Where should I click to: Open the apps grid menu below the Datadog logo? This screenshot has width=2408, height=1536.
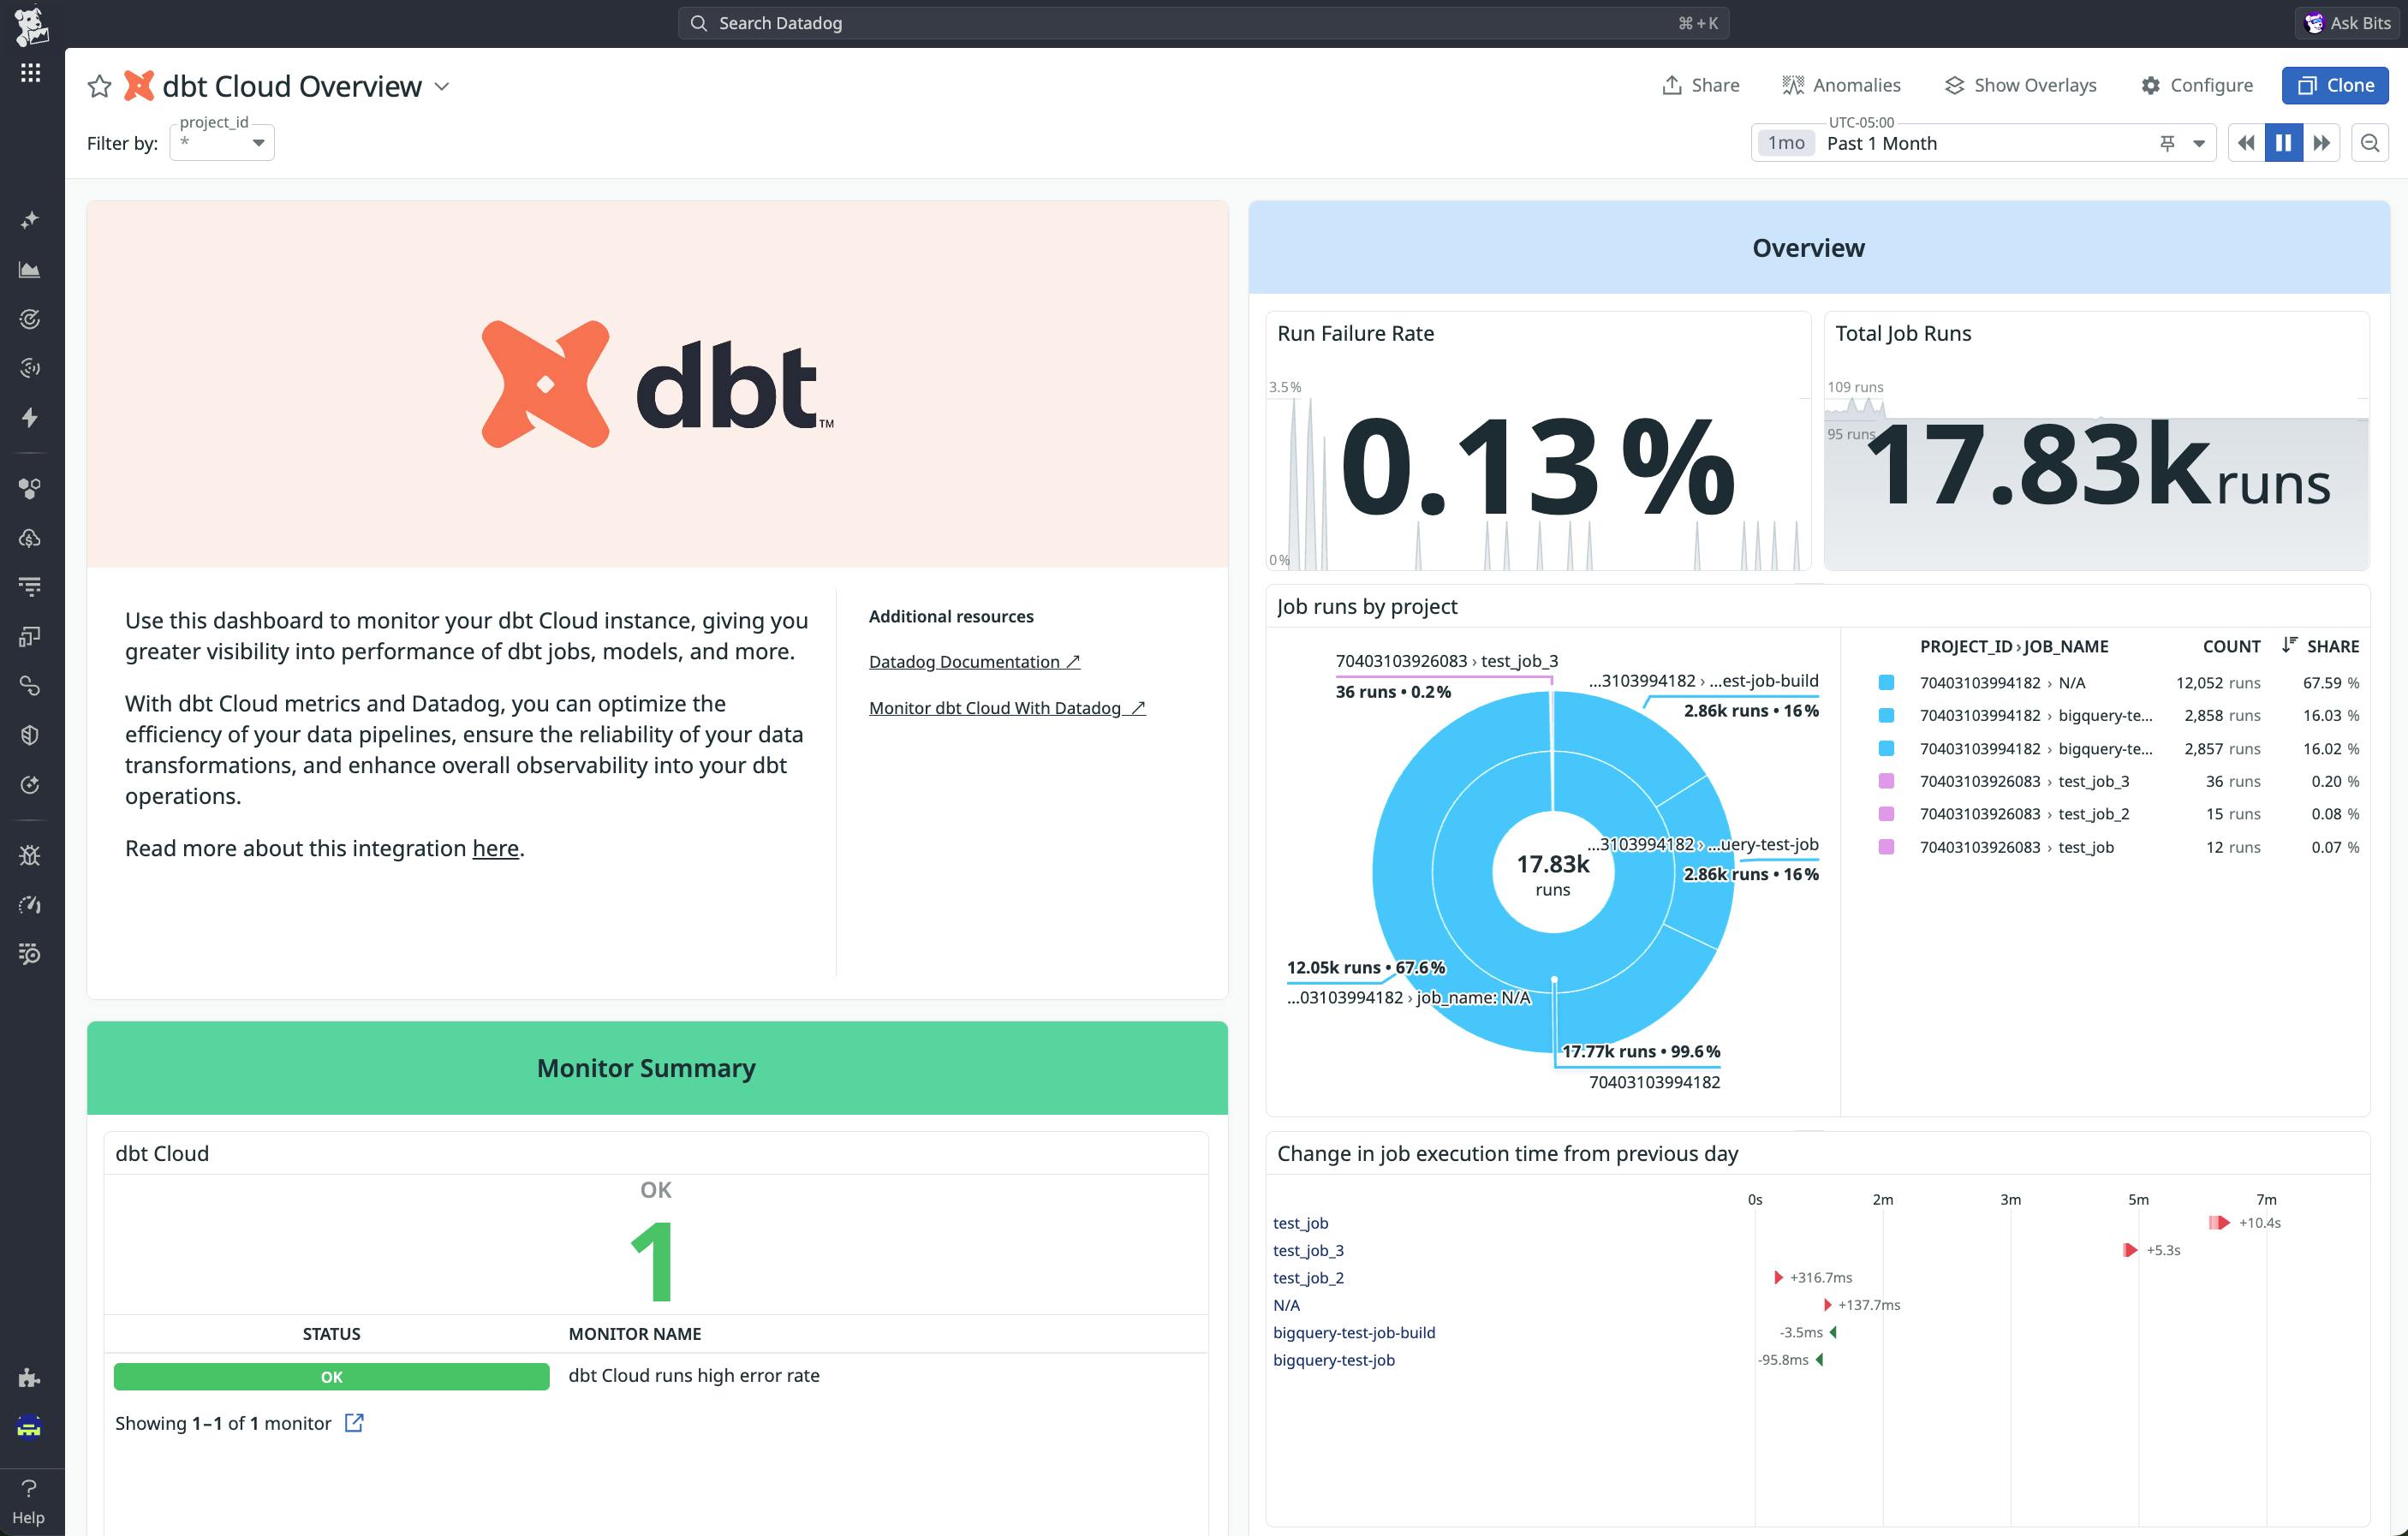click(29, 71)
